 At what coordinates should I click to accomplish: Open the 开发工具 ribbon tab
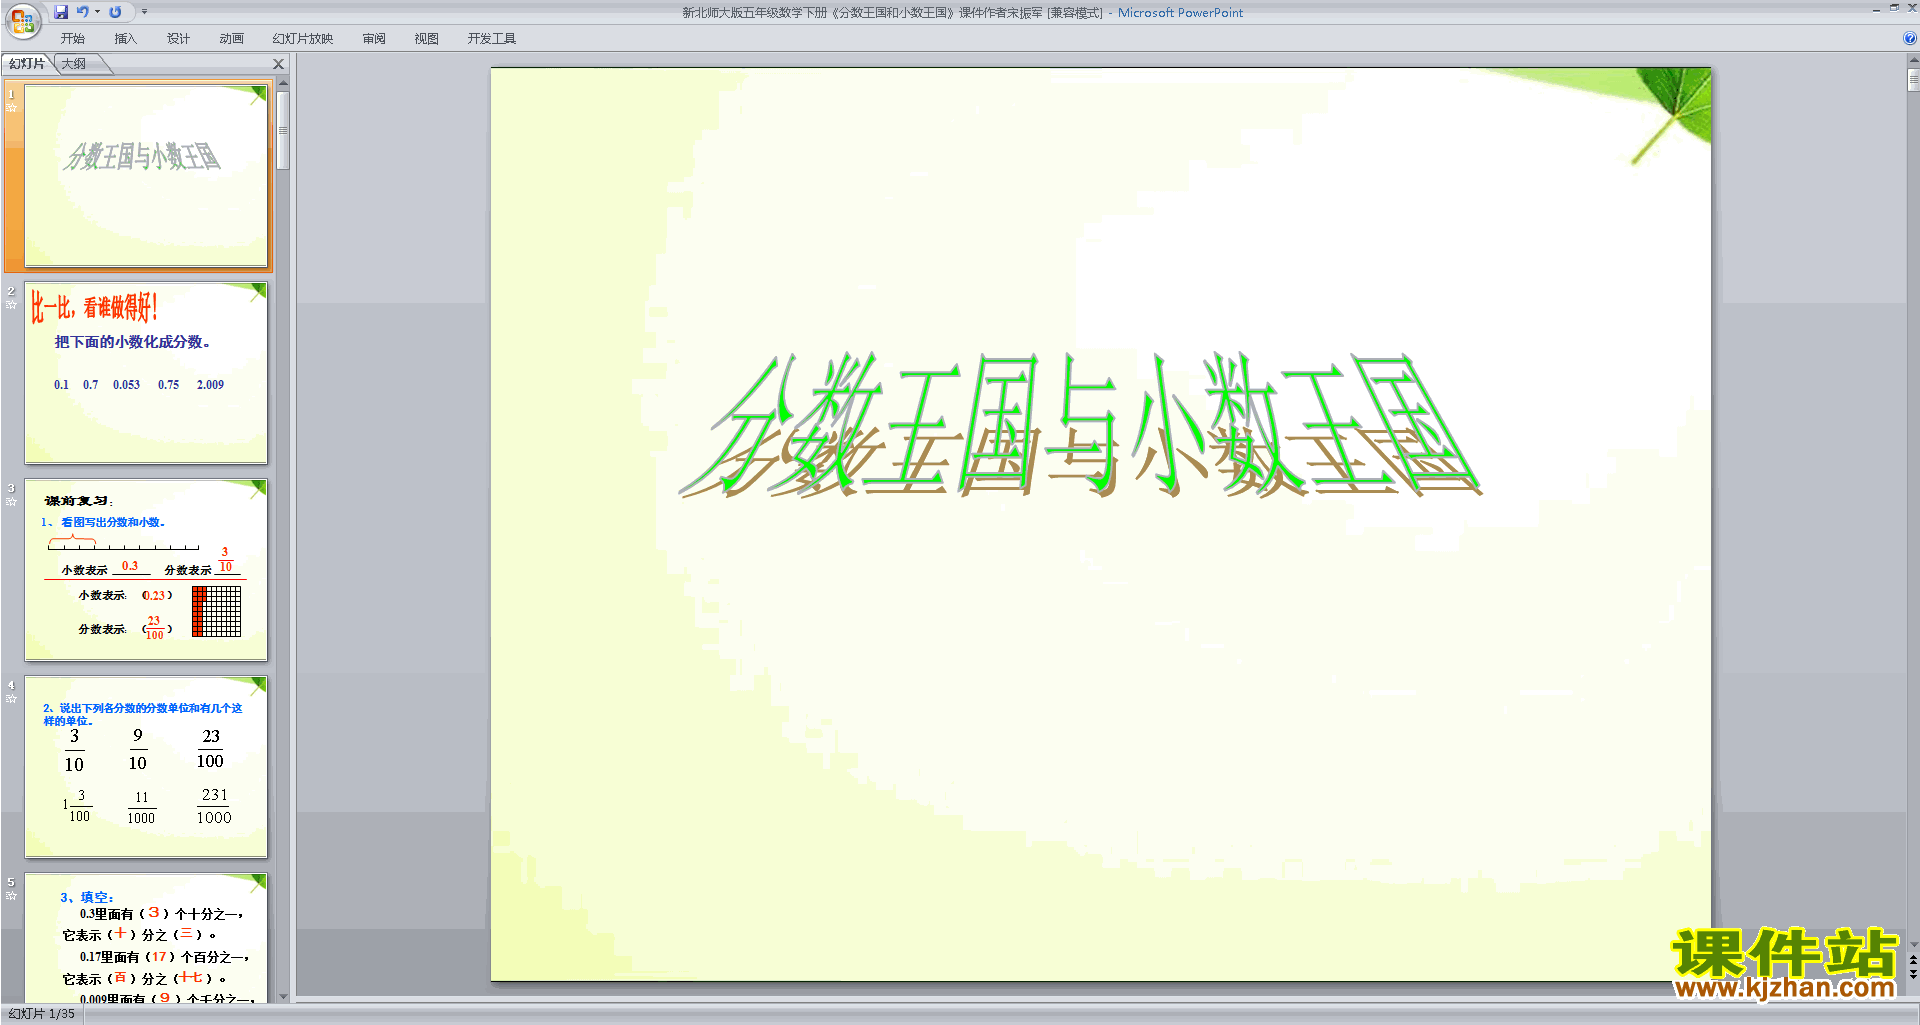(x=492, y=39)
